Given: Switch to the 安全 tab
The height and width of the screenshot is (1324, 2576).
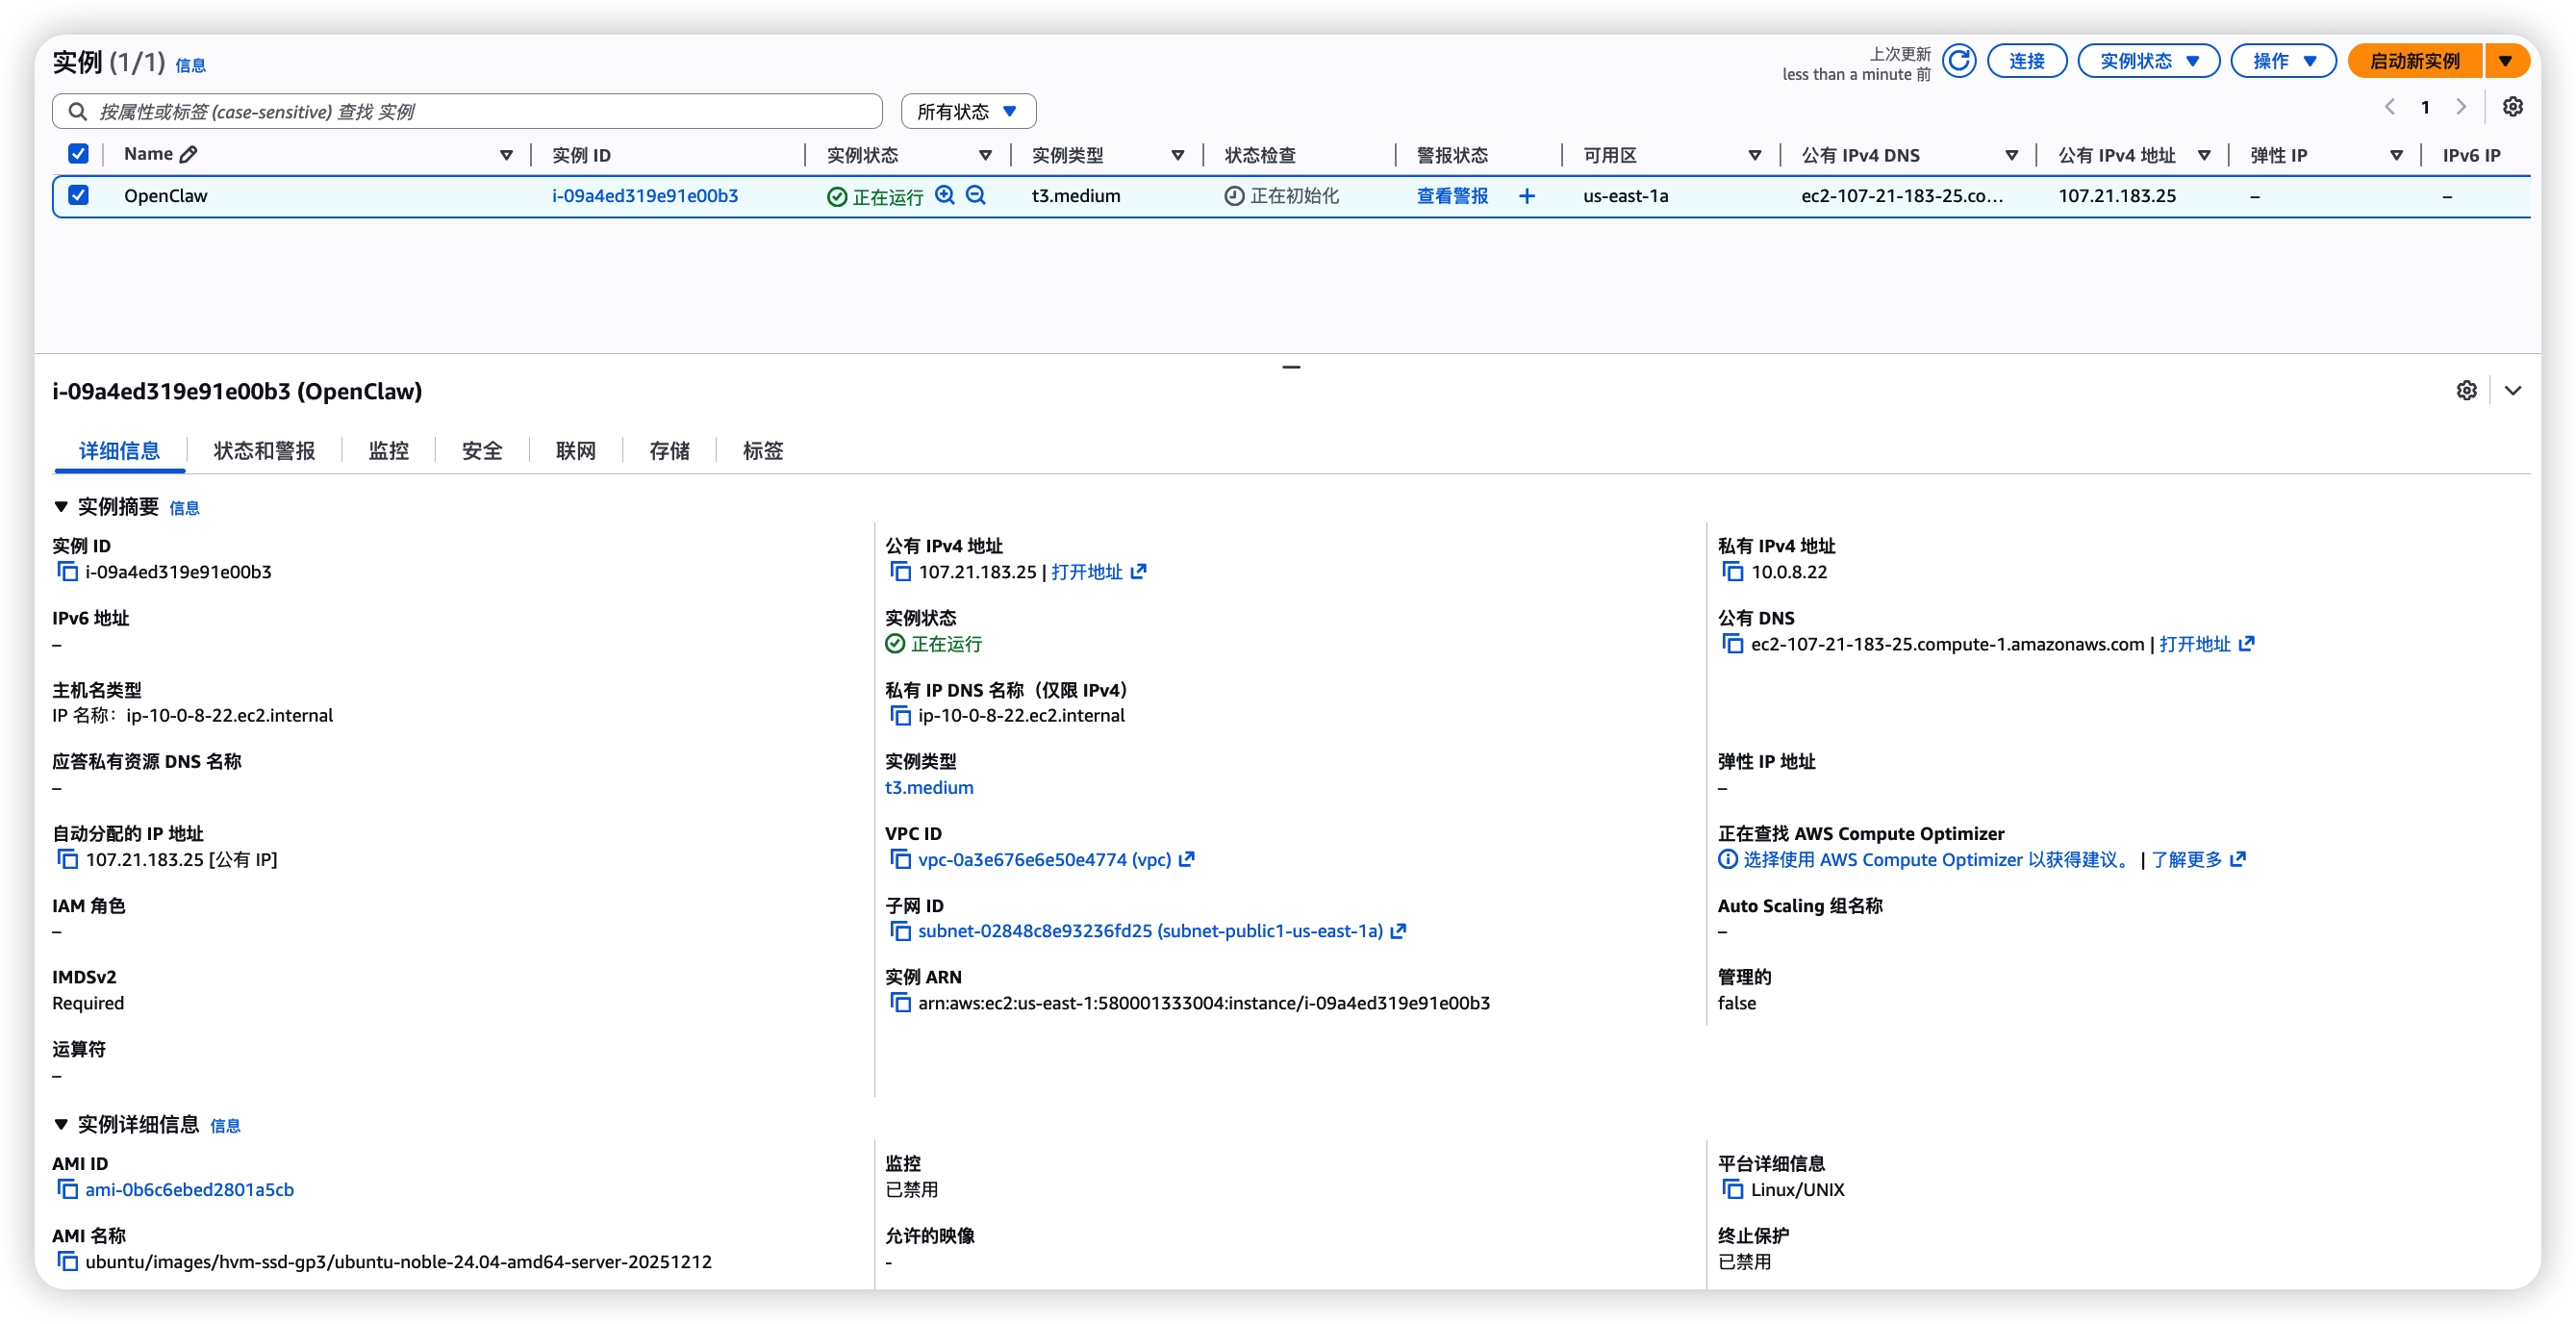Looking at the screenshot, I should point(482,451).
